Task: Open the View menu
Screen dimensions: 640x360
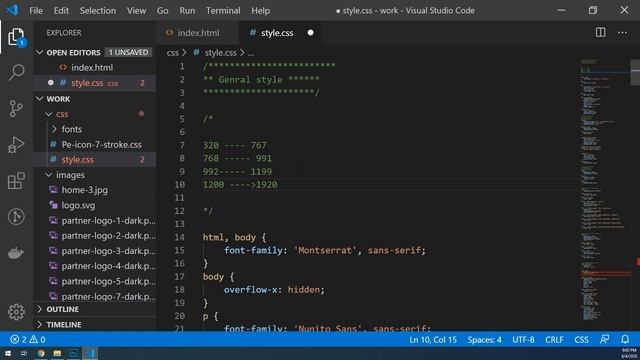Action: (136, 11)
